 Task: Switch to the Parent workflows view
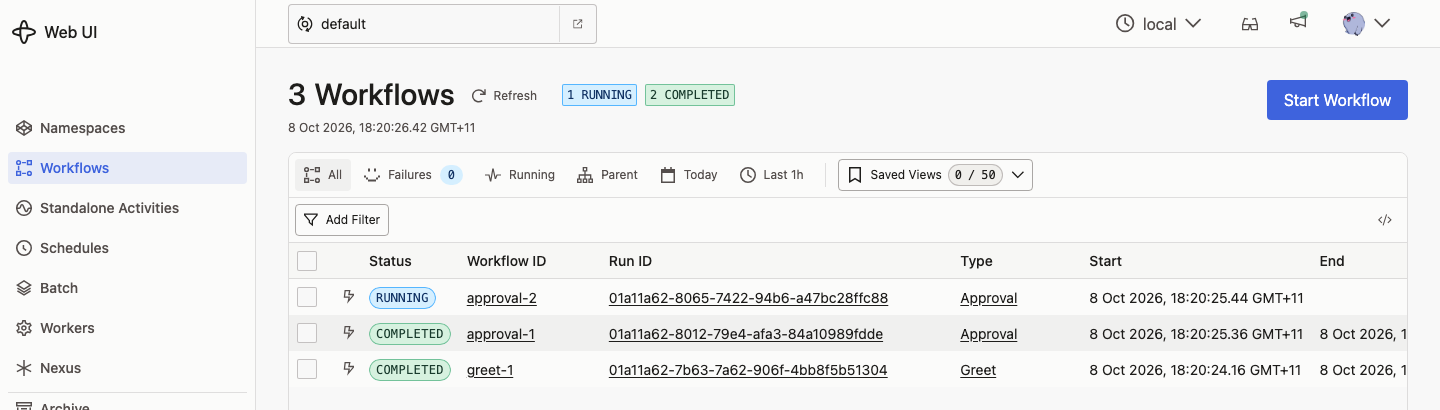point(607,175)
